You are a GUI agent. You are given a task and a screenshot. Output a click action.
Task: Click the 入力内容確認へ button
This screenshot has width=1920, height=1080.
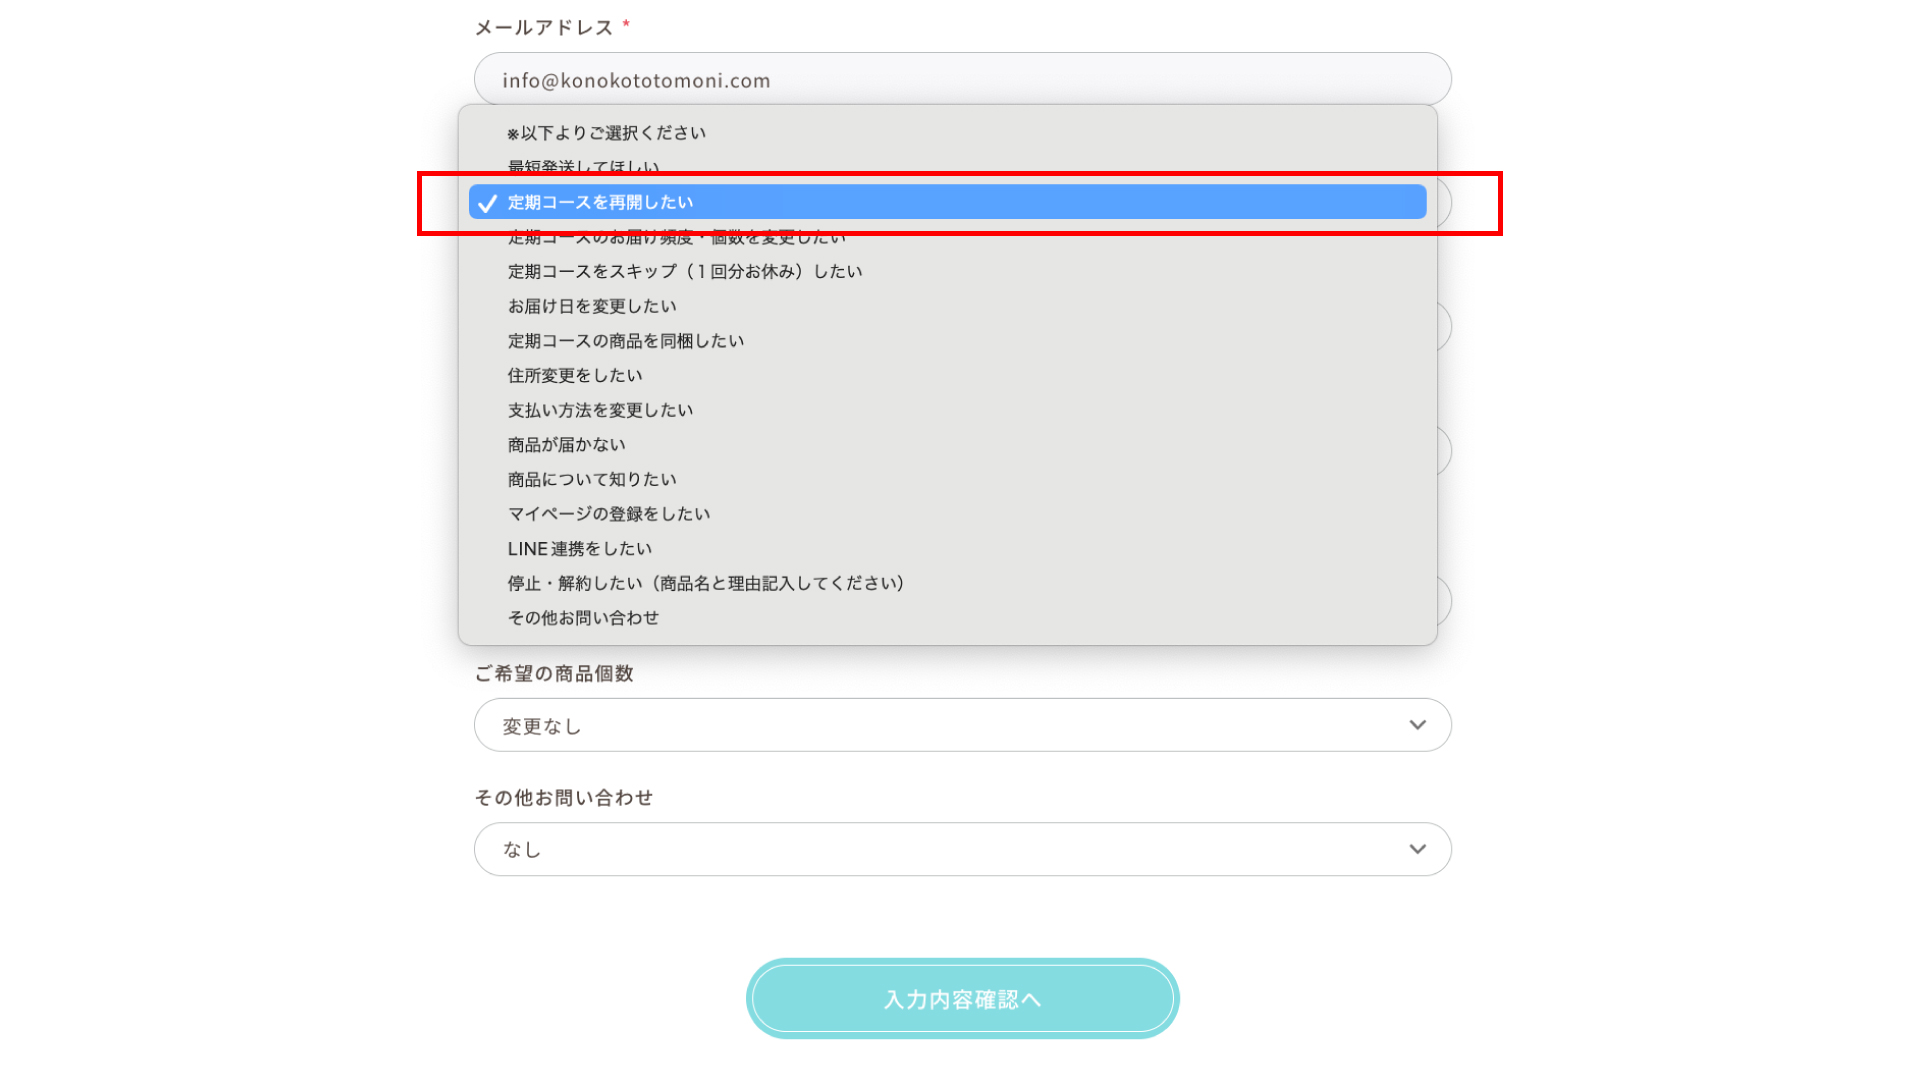pyautogui.click(x=962, y=999)
